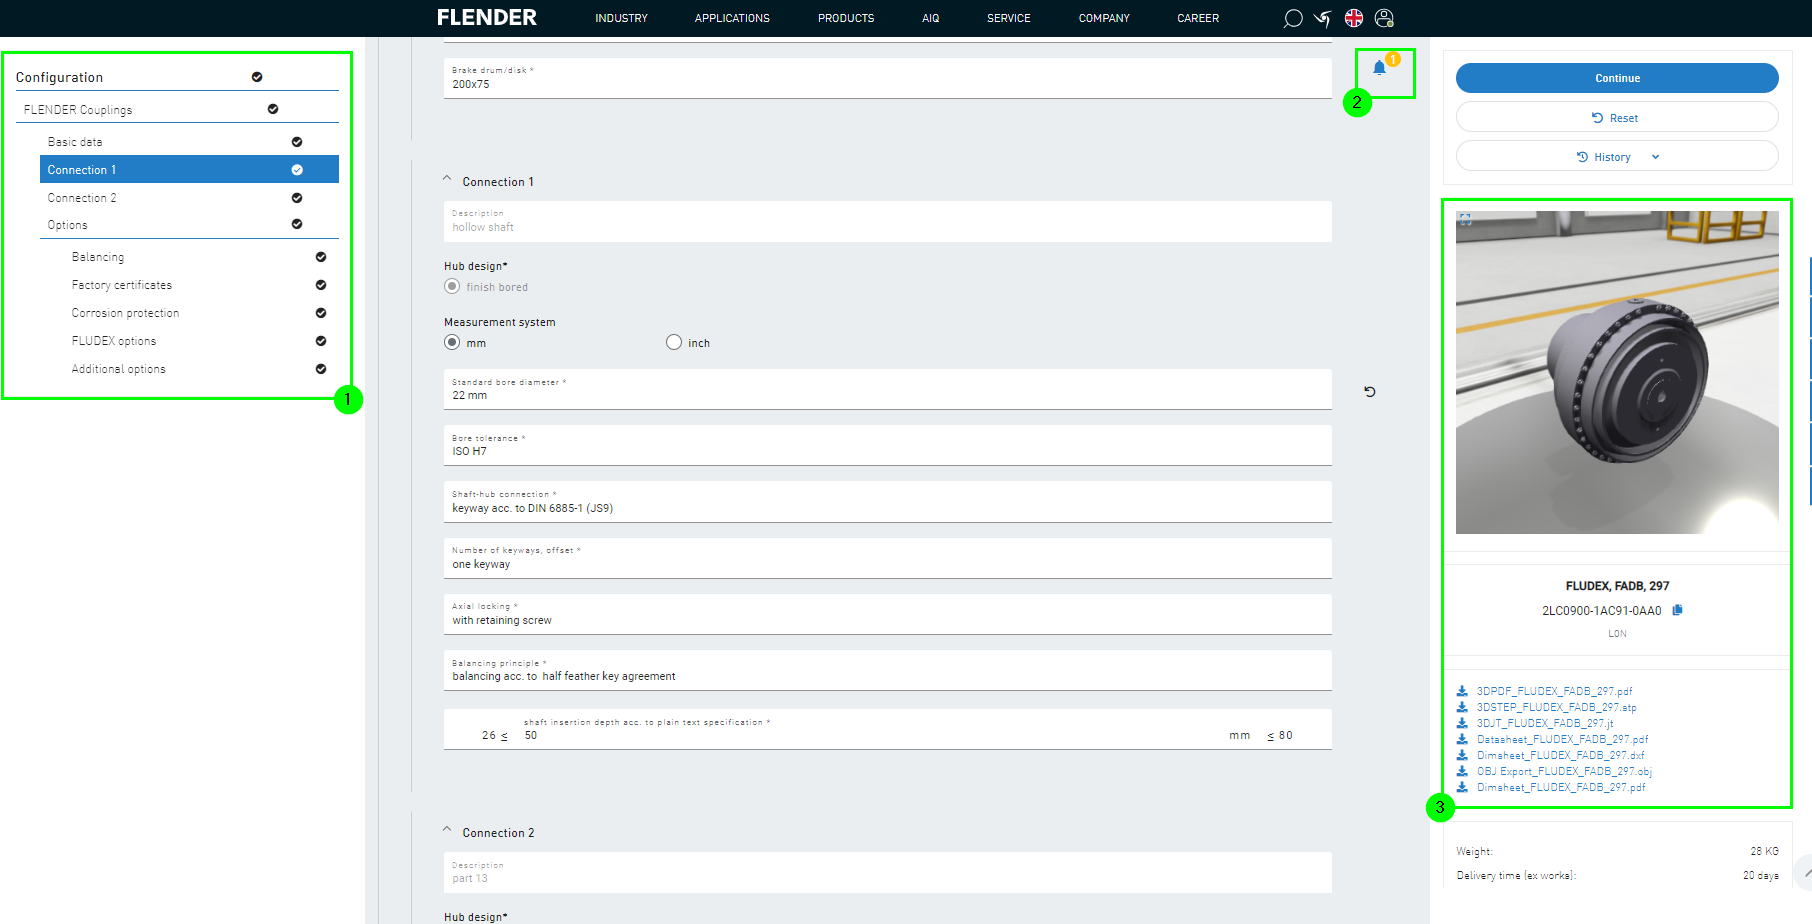
Task: Open 3DPDF_FLUDEX_FADB_297.pdf link
Action: [1554, 691]
